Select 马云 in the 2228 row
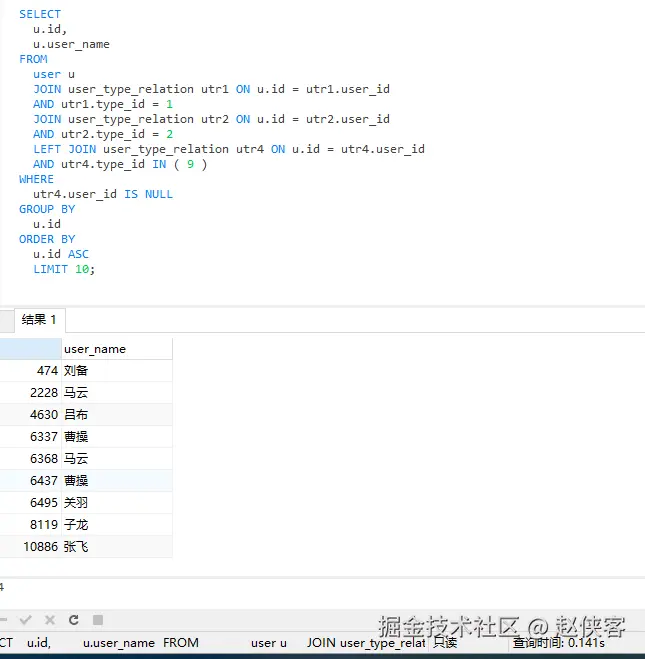Viewport: 645px width, 659px height. (x=117, y=393)
